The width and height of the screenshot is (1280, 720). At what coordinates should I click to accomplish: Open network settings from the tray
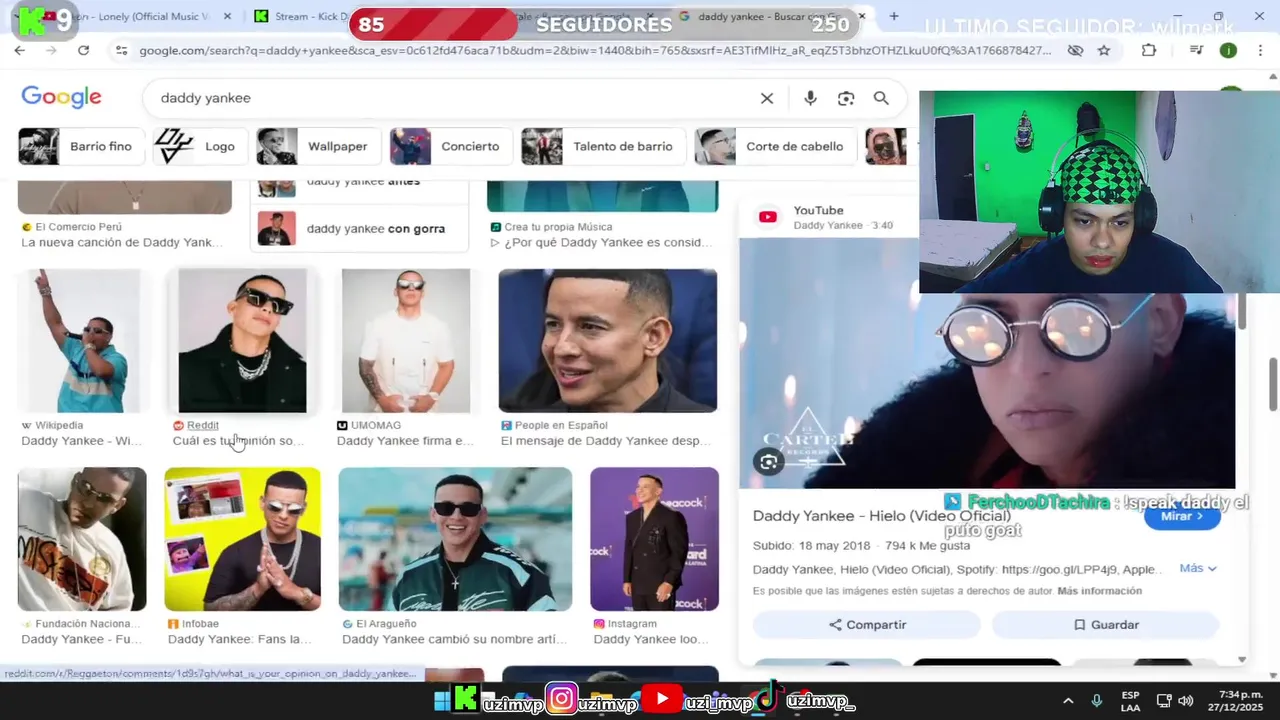click(x=1164, y=701)
